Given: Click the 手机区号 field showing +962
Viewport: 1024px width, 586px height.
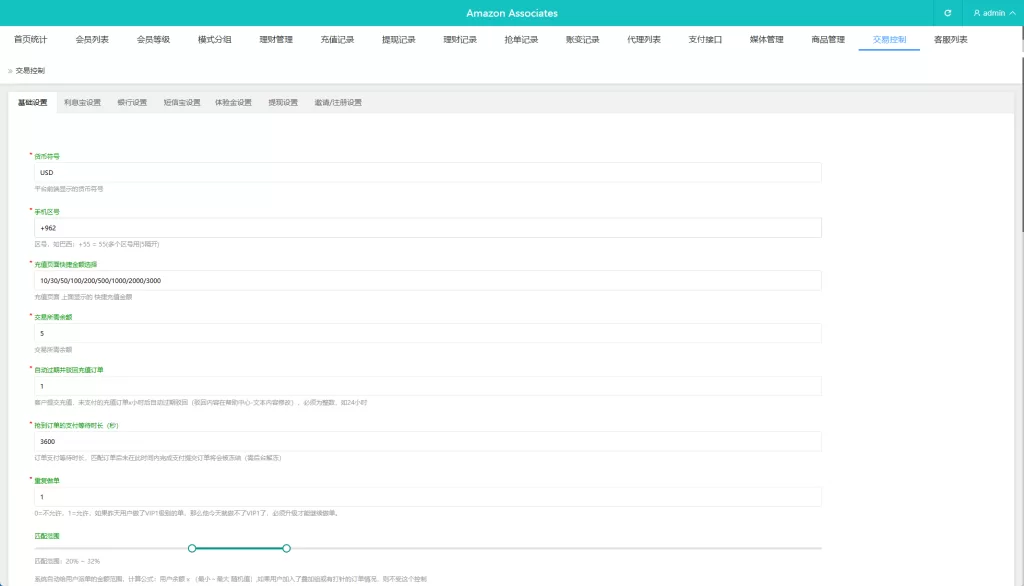Looking at the screenshot, I should click(427, 228).
